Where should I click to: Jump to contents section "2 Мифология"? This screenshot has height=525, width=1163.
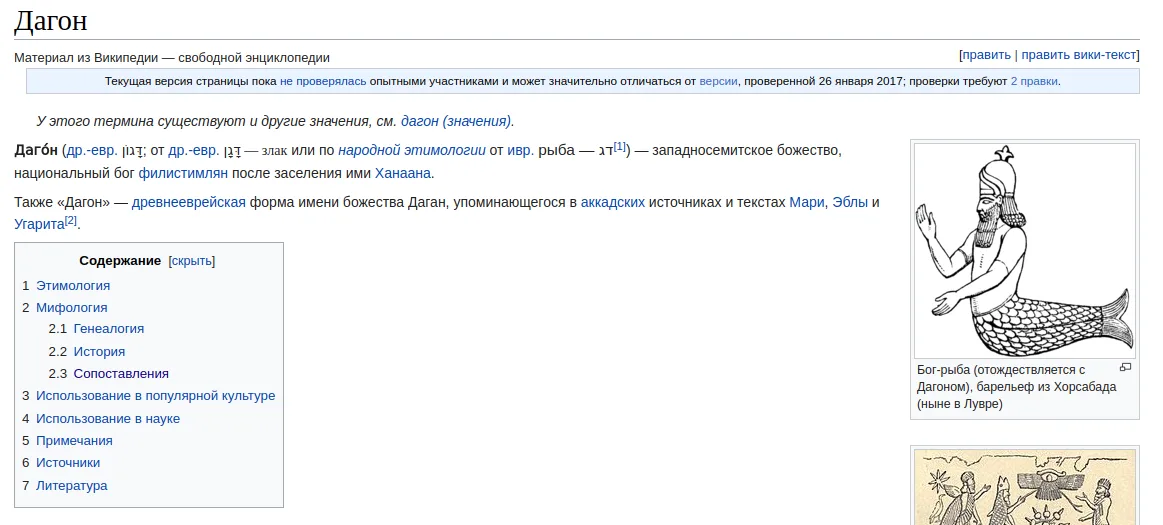pos(65,308)
